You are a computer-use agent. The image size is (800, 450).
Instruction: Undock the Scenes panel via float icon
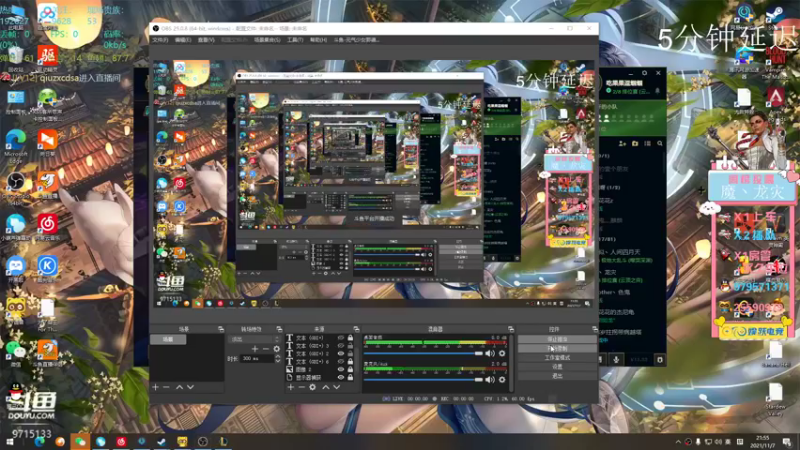(220, 329)
